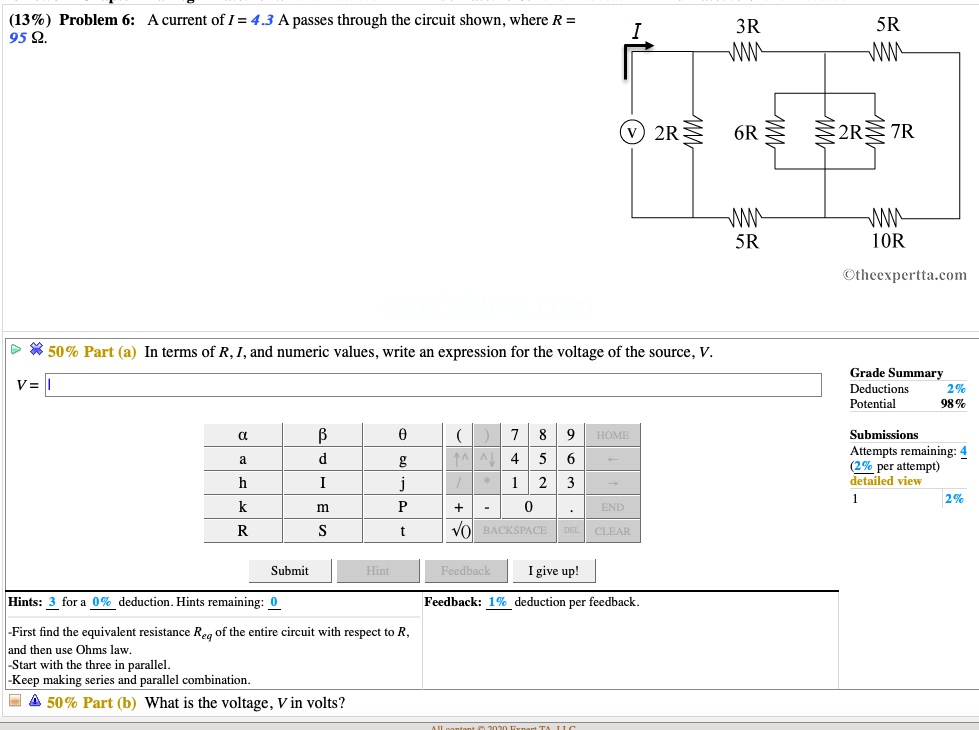Click the number 2 key
979x730 pixels.
point(543,483)
